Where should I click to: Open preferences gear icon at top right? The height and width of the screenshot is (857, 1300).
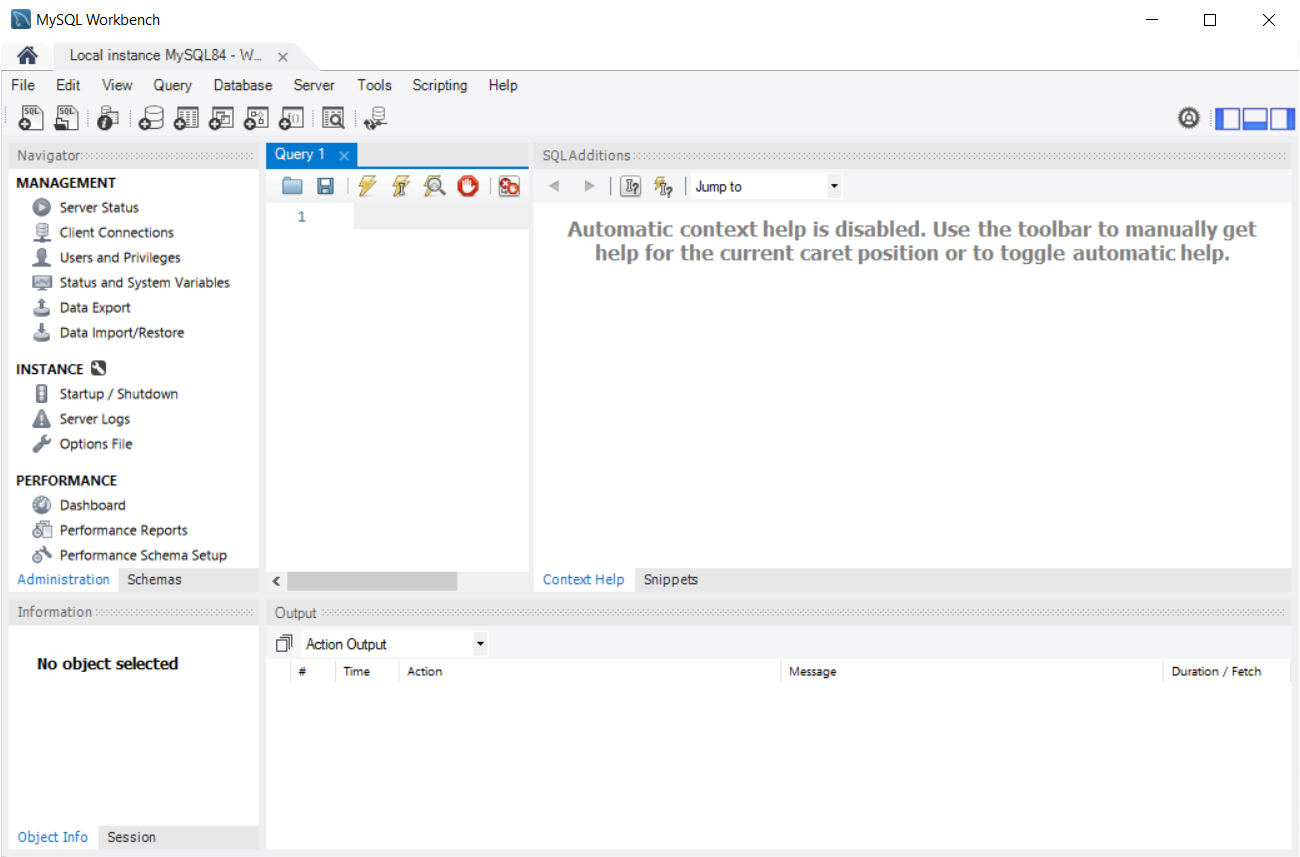coord(1189,118)
